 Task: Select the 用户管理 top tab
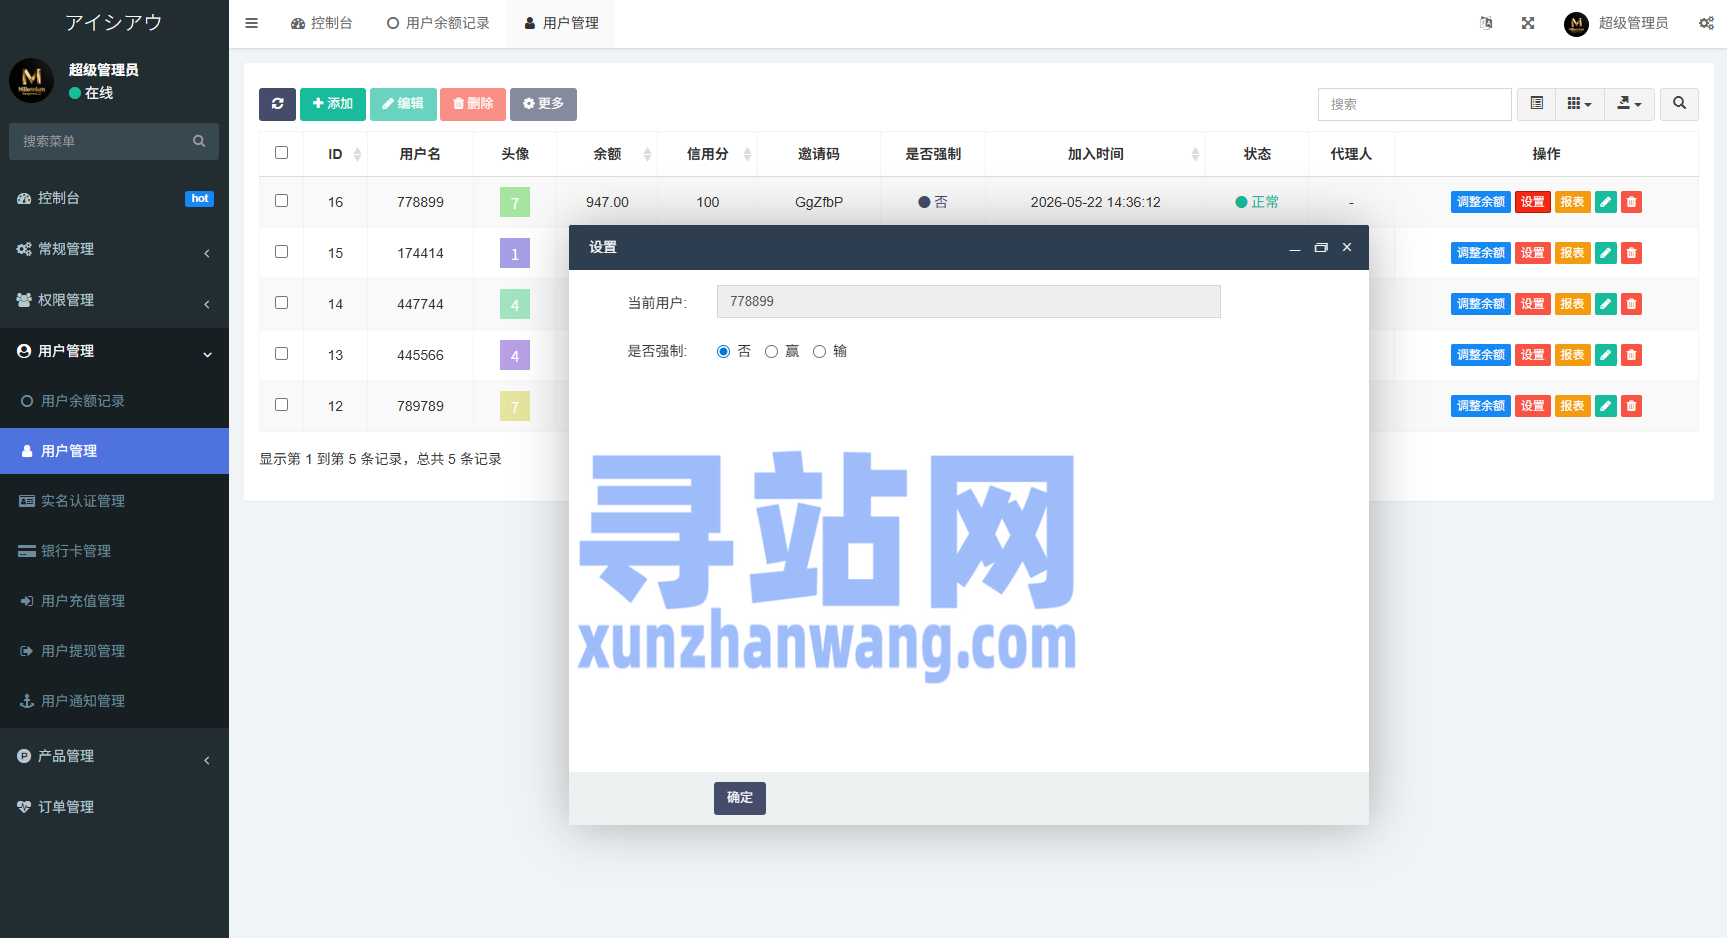pyautogui.click(x=561, y=23)
